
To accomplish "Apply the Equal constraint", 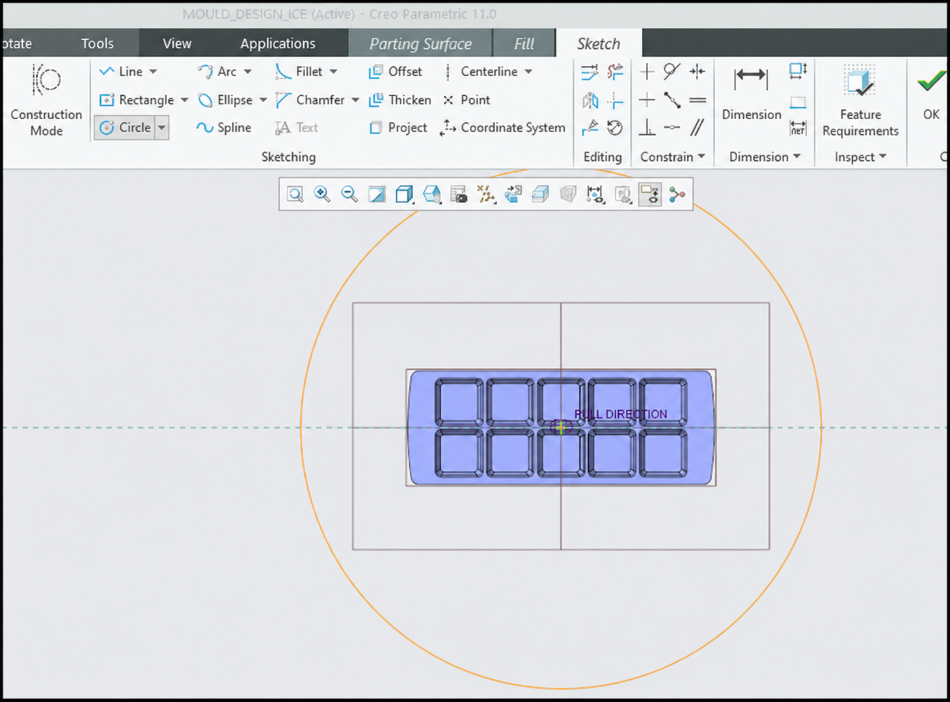I will click(x=697, y=99).
